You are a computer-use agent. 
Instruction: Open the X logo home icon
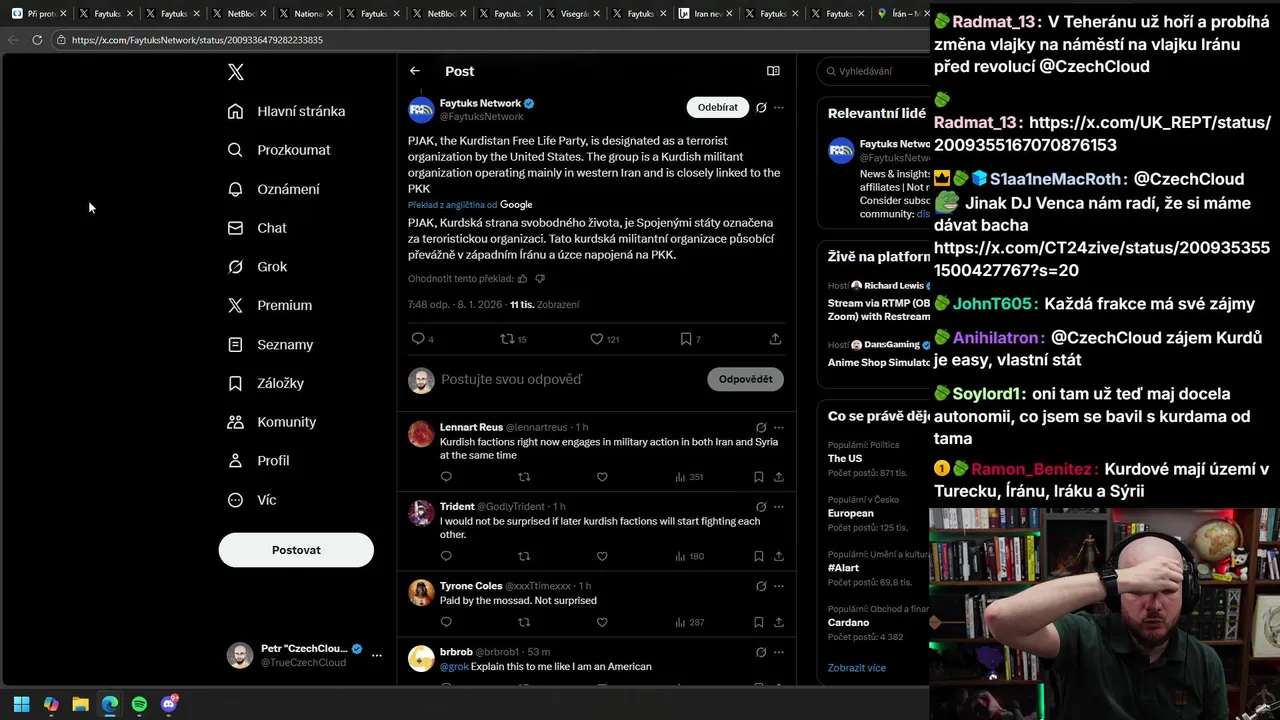coord(236,72)
